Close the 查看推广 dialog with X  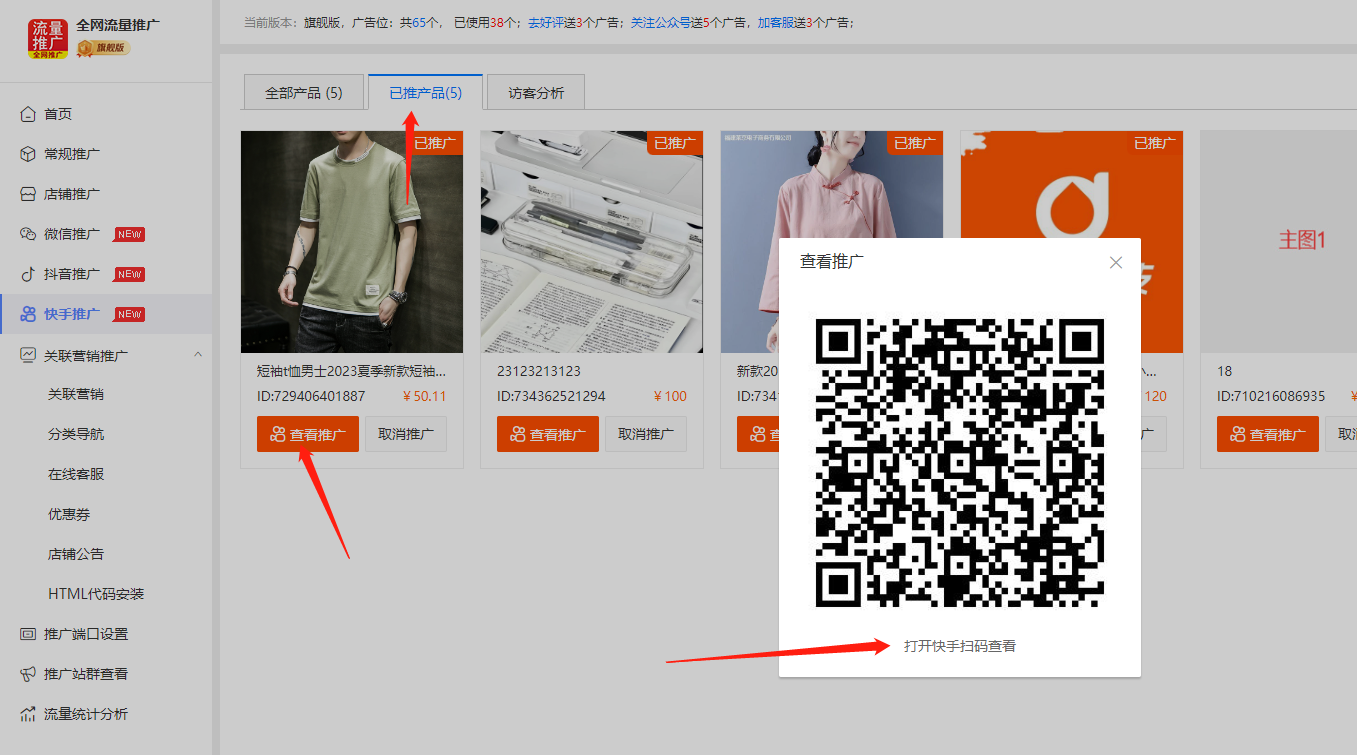click(x=1116, y=262)
